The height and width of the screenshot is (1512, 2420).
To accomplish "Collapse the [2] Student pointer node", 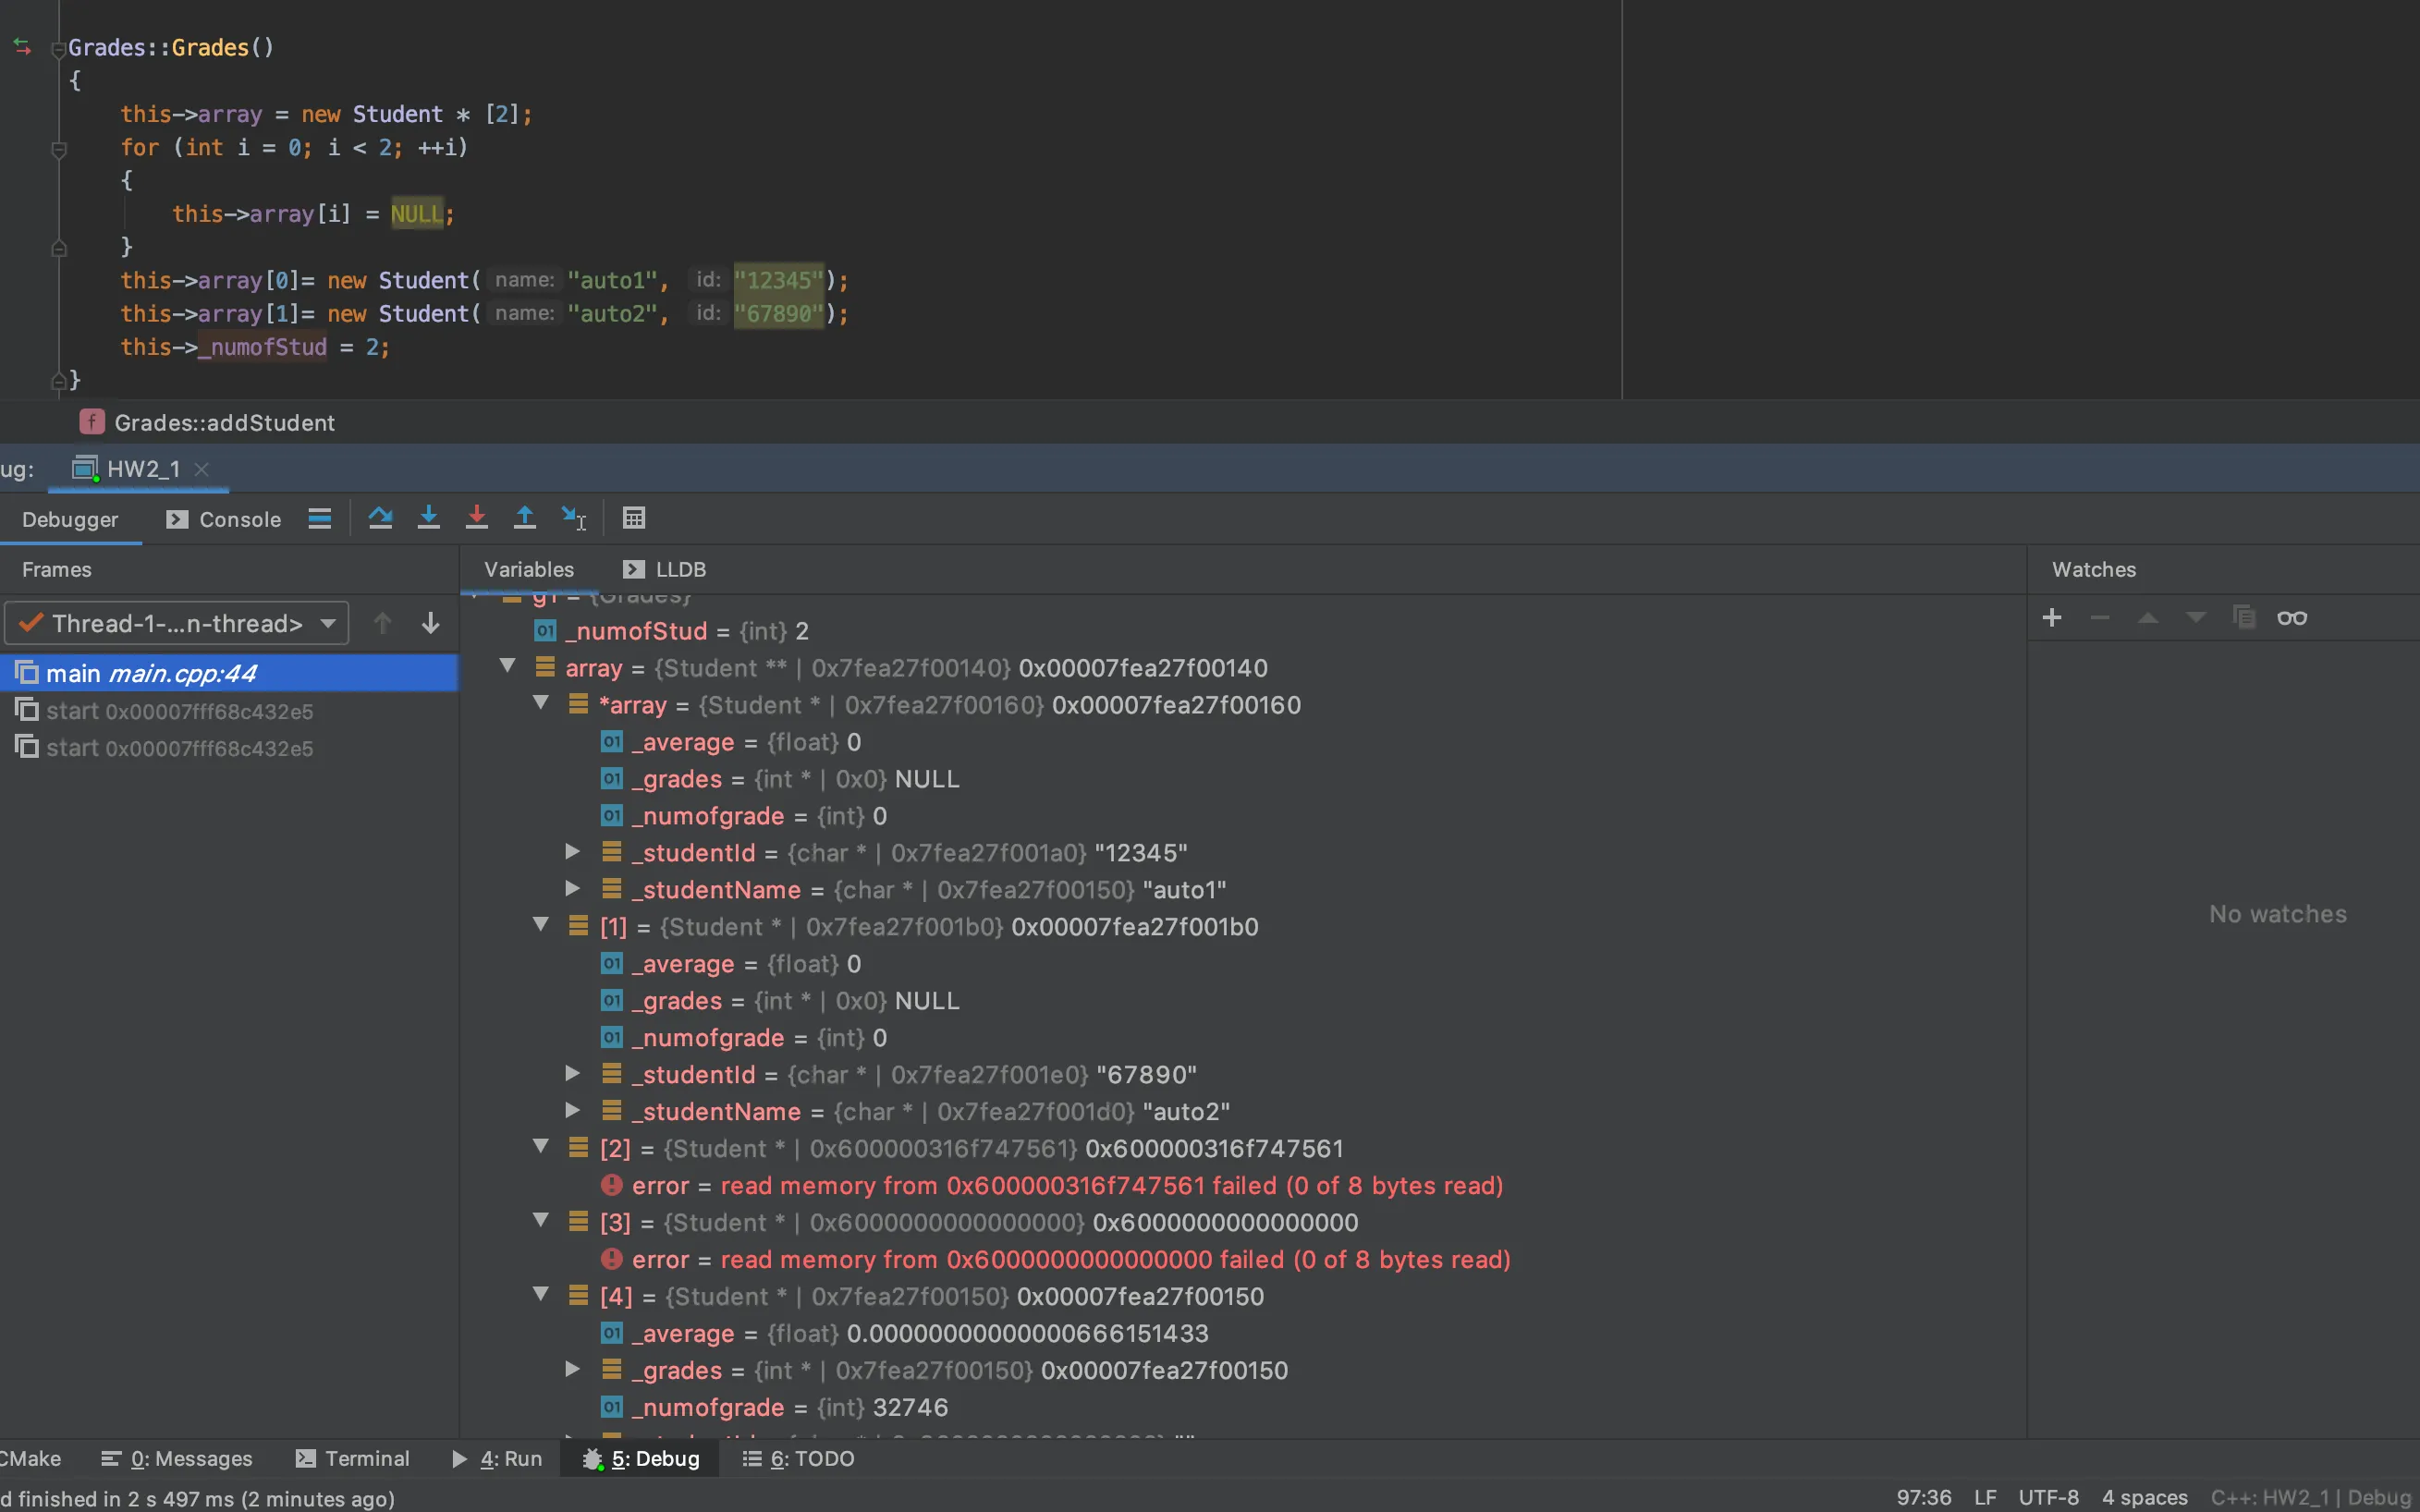I will tap(541, 1147).
